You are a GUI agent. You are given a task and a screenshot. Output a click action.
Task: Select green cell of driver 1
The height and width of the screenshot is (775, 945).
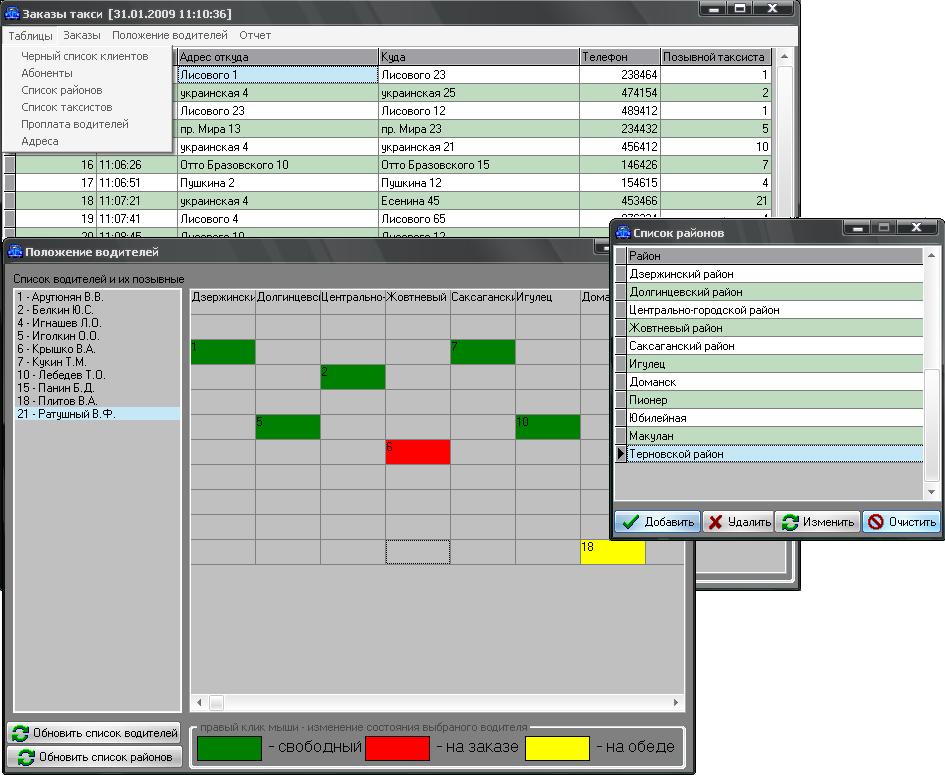pyautogui.click(x=223, y=352)
